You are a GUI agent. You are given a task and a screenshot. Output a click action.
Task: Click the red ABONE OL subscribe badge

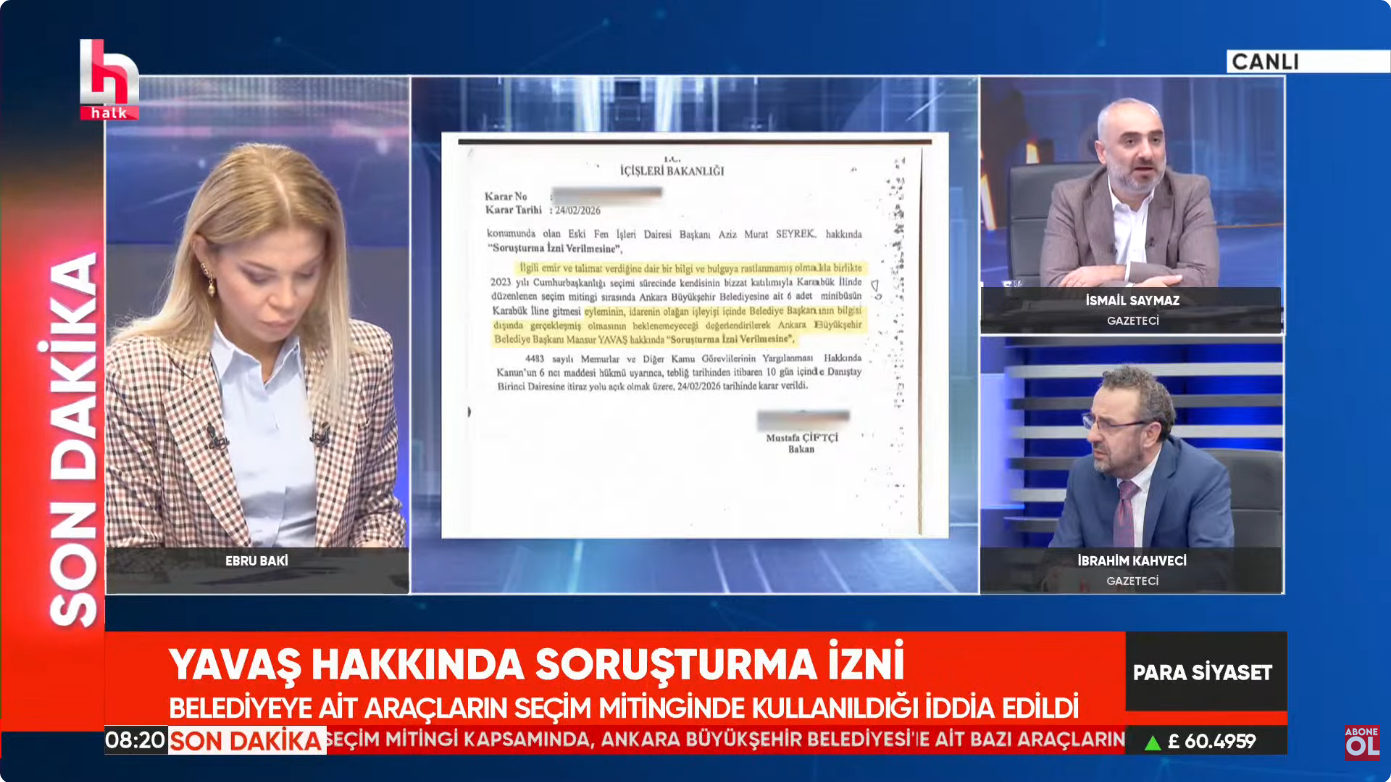click(1362, 742)
